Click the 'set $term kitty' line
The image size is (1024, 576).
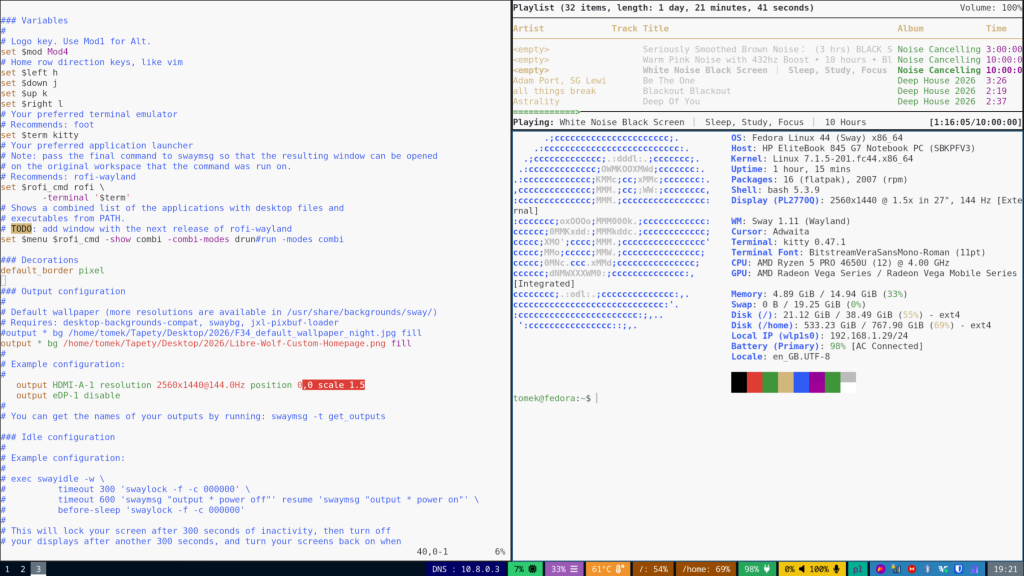click(x=40, y=135)
